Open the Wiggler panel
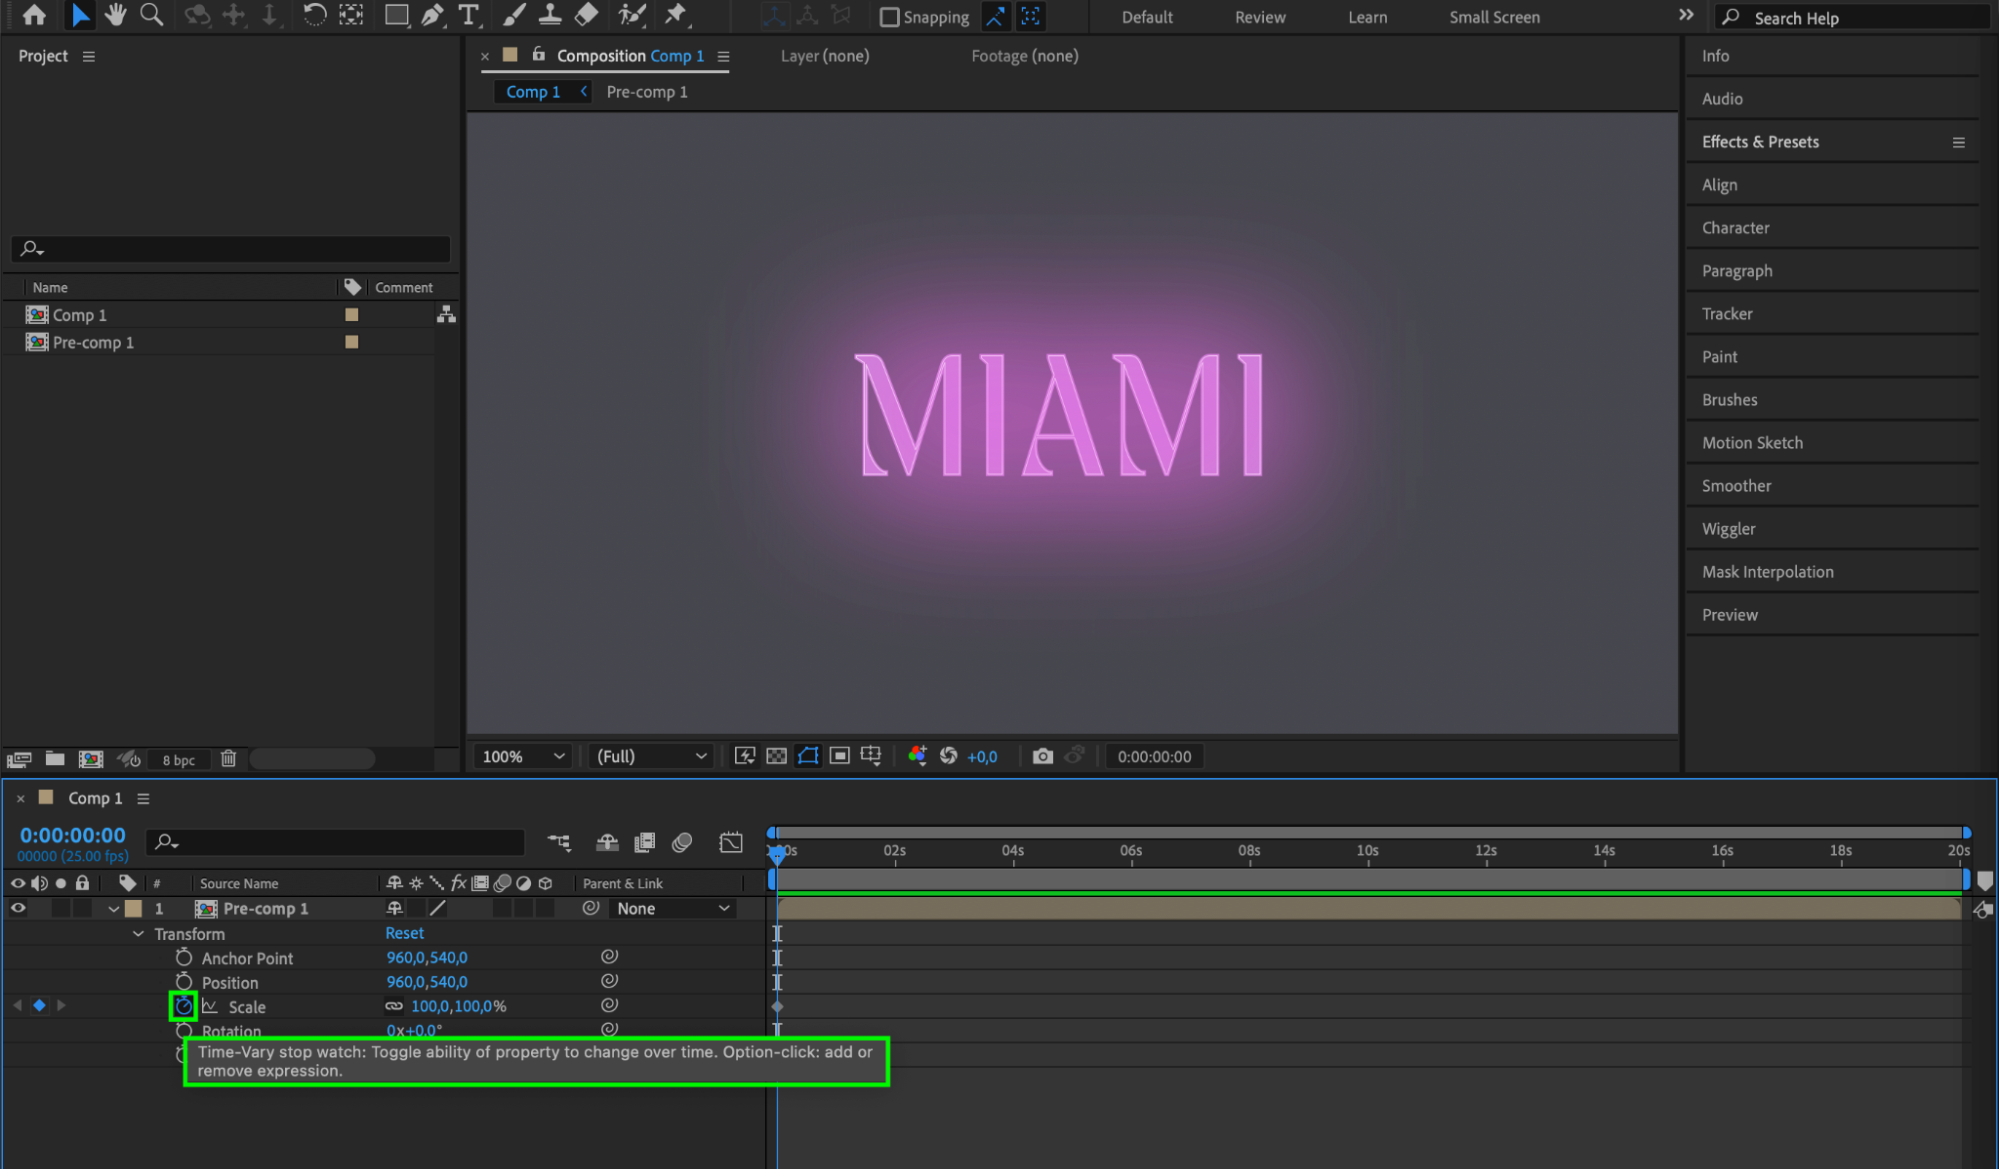Image resolution: width=1999 pixels, height=1170 pixels. click(x=1728, y=529)
